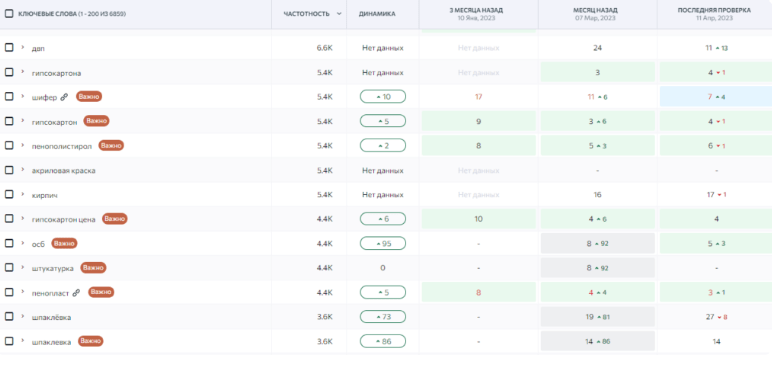Expand the гипсокартона keyword row
The height and width of the screenshot is (391, 772).
tap(23, 72)
